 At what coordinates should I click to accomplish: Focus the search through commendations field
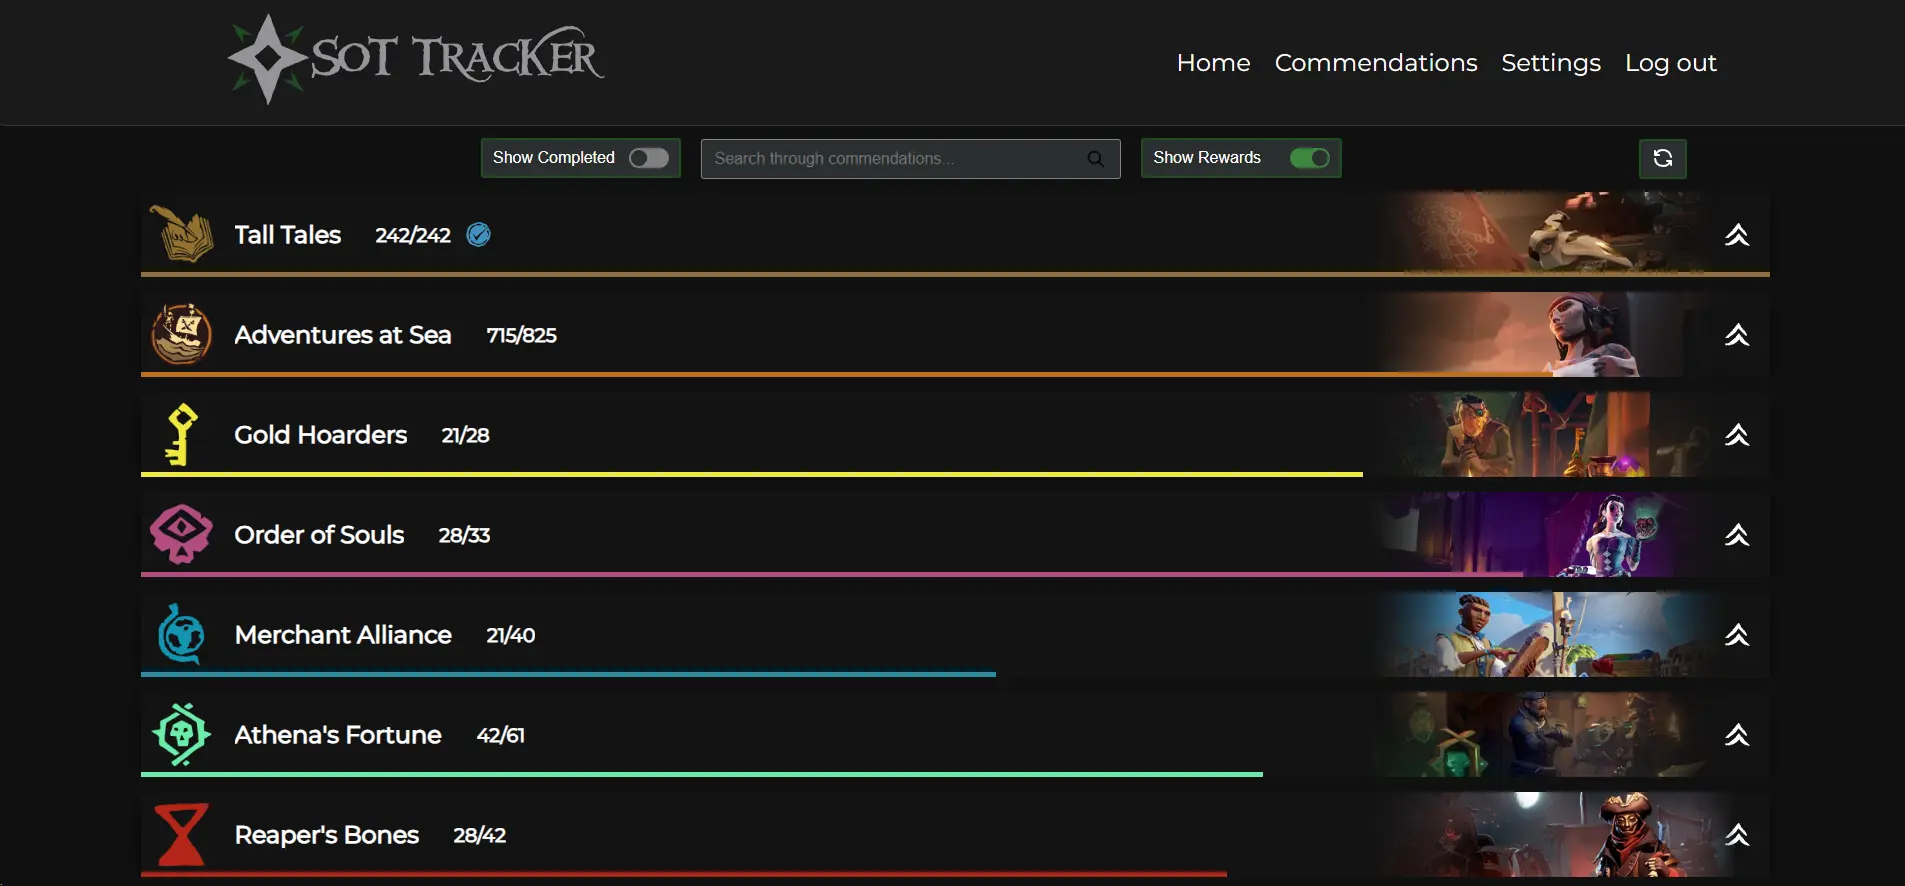(x=895, y=159)
